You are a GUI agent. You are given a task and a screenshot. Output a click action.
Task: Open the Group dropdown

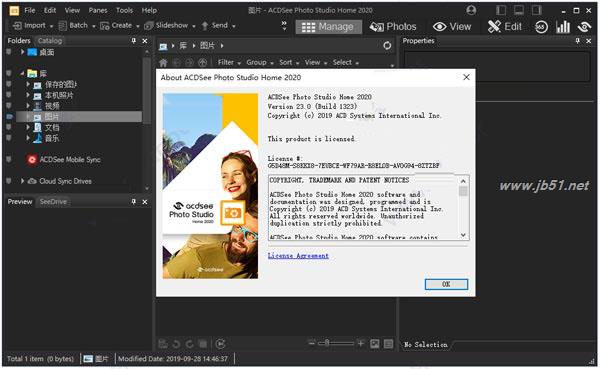click(x=260, y=62)
